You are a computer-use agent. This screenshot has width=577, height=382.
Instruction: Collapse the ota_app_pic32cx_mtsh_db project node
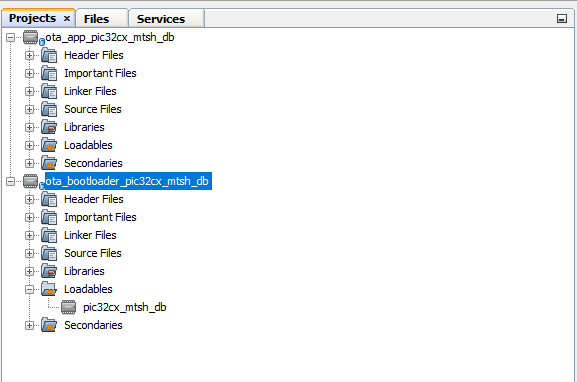(10, 37)
